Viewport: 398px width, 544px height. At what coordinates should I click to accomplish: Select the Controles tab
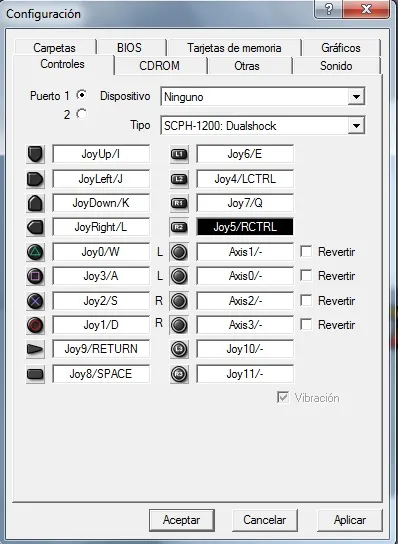point(62,64)
